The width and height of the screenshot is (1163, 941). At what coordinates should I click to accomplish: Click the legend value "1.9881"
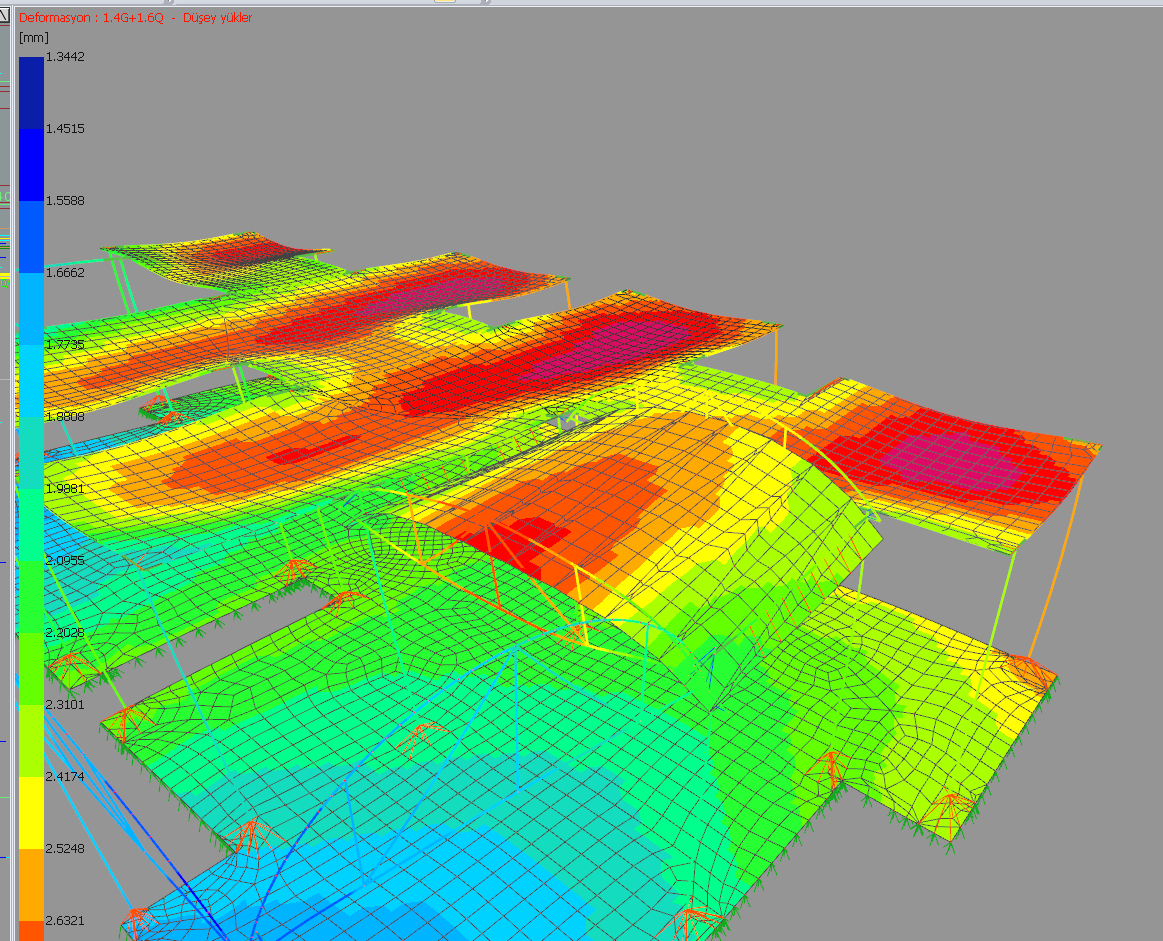(65, 489)
